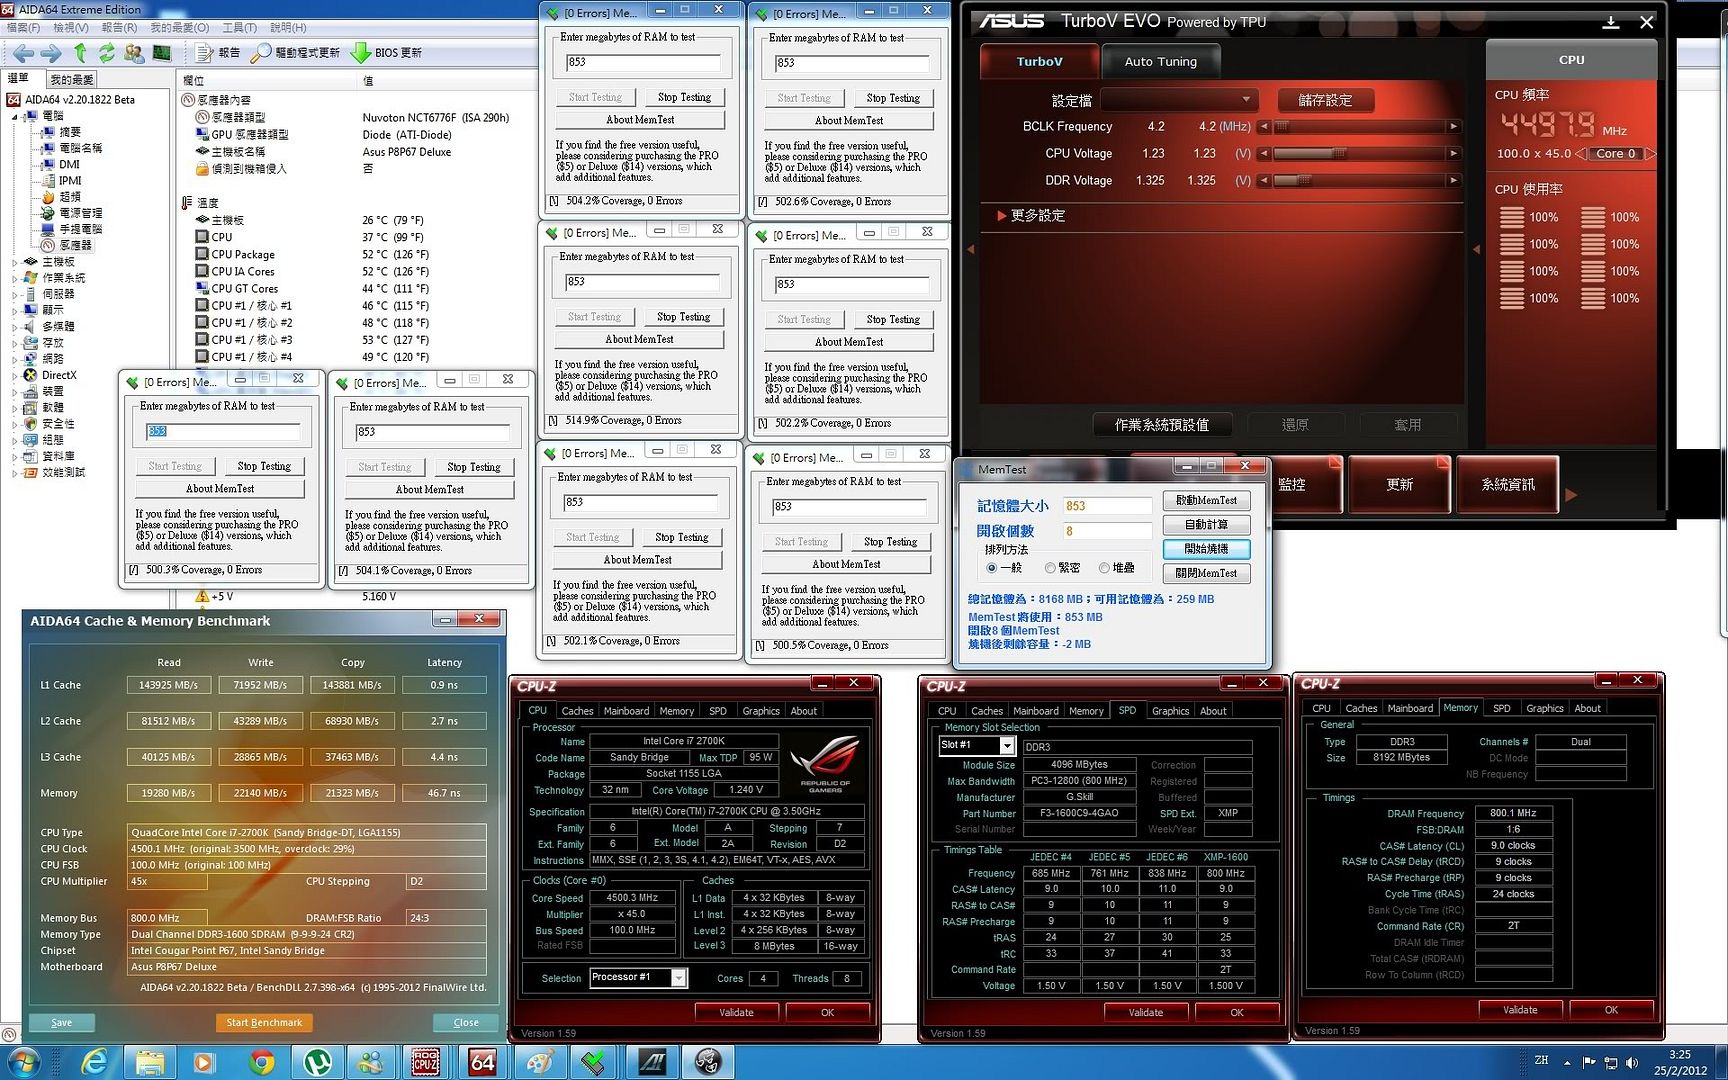Open Paint from the taskbar
The height and width of the screenshot is (1080, 1728).
pyautogui.click(x=539, y=1062)
